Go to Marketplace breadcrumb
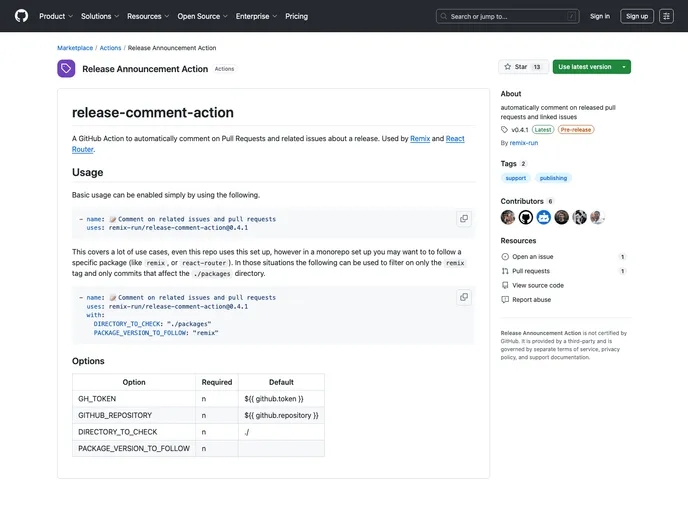The width and height of the screenshot is (688, 512). click(x=75, y=48)
